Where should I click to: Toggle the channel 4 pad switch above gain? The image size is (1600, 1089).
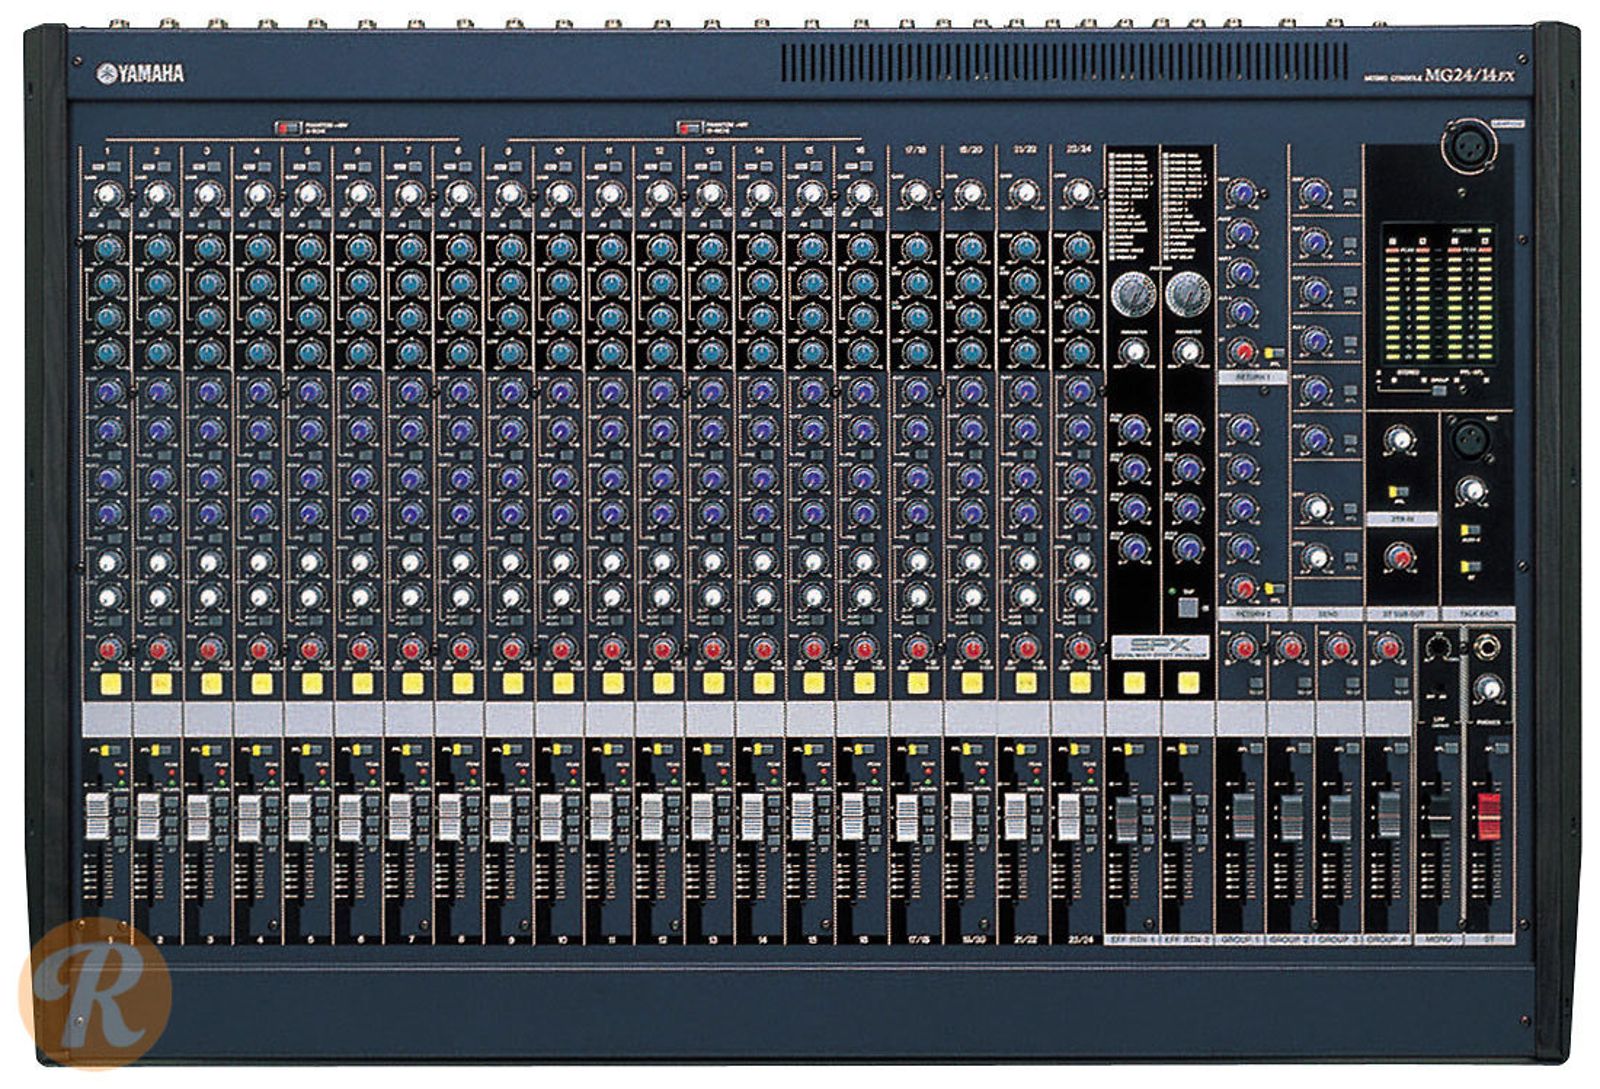coord(263,167)
